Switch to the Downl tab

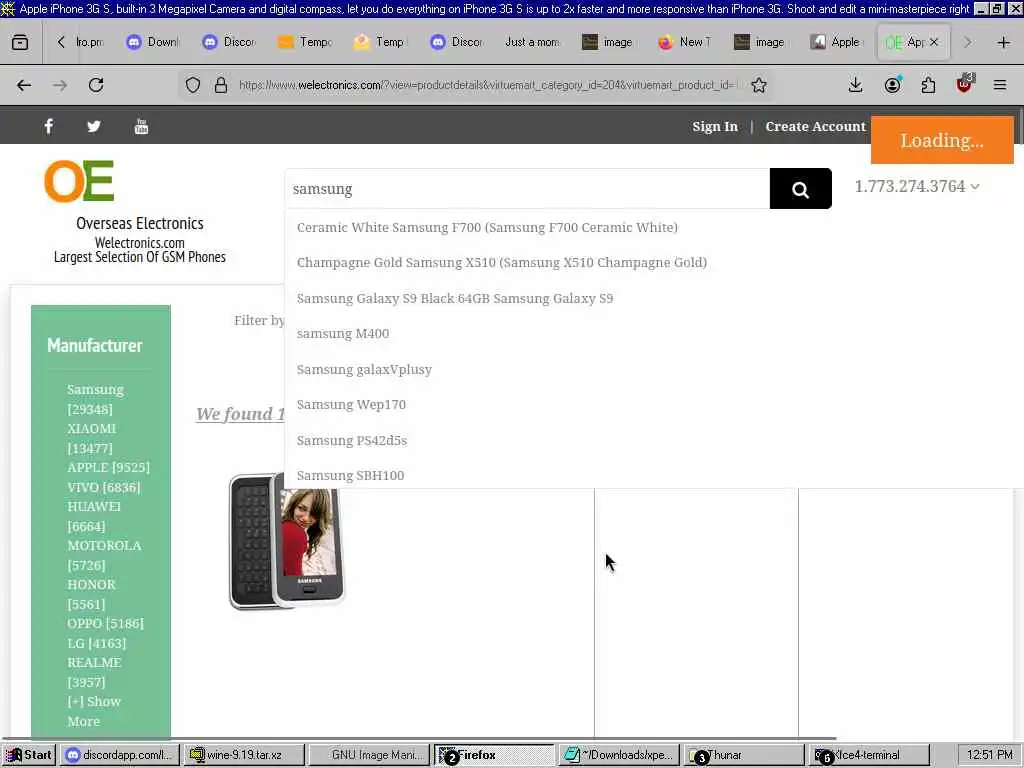pos(153,42)
